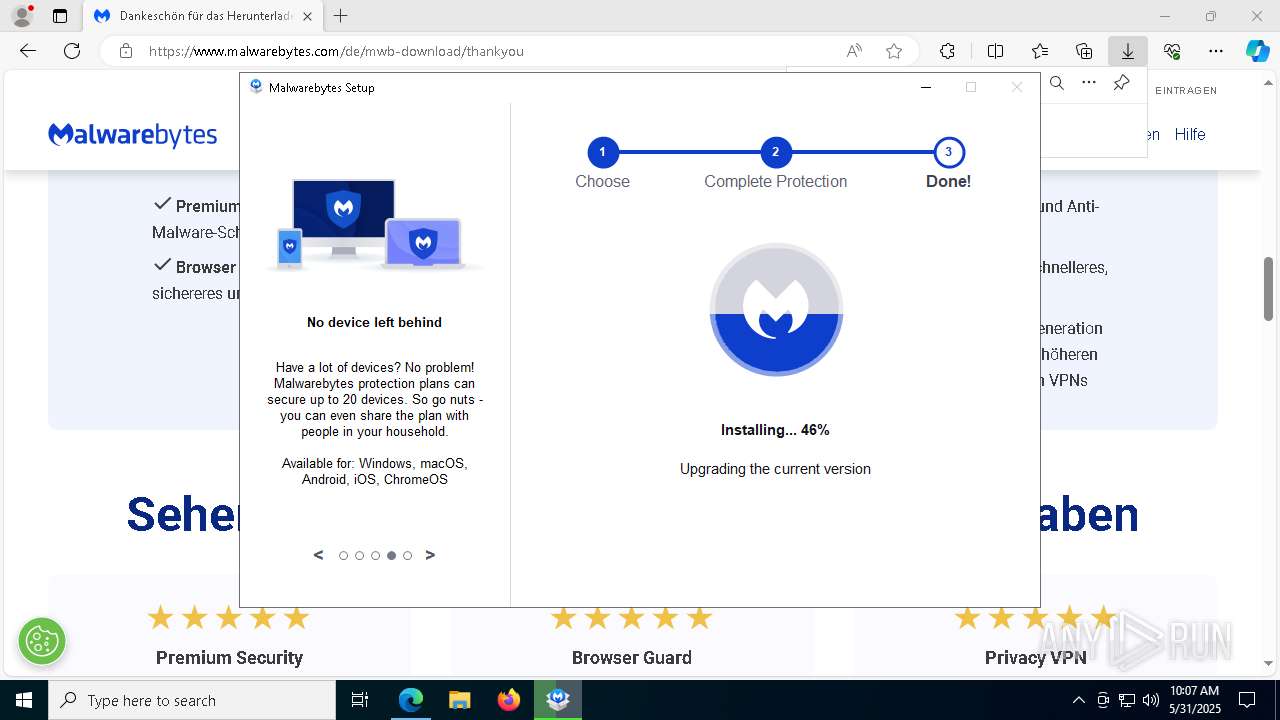Image resolution: width=1280 pixels, height=720 pixels.
Task: Open browser essentials icon
Action: pyautogui.click(x=1172, y=51)
